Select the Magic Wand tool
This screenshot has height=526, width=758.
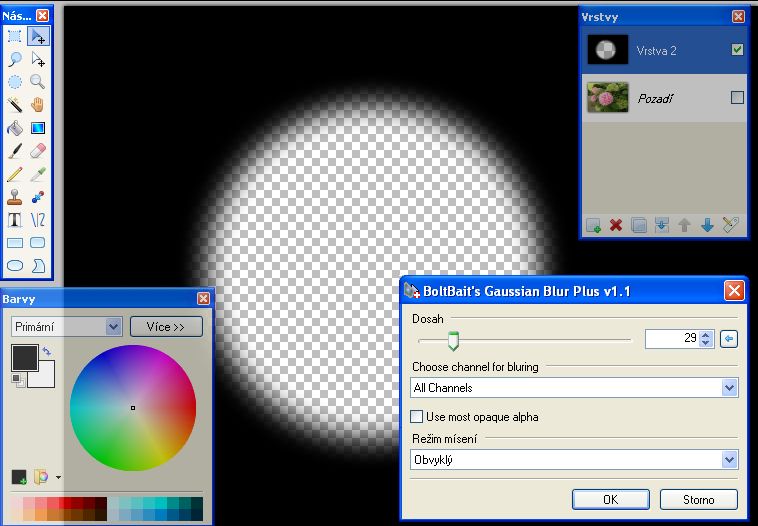coord(15,104)
